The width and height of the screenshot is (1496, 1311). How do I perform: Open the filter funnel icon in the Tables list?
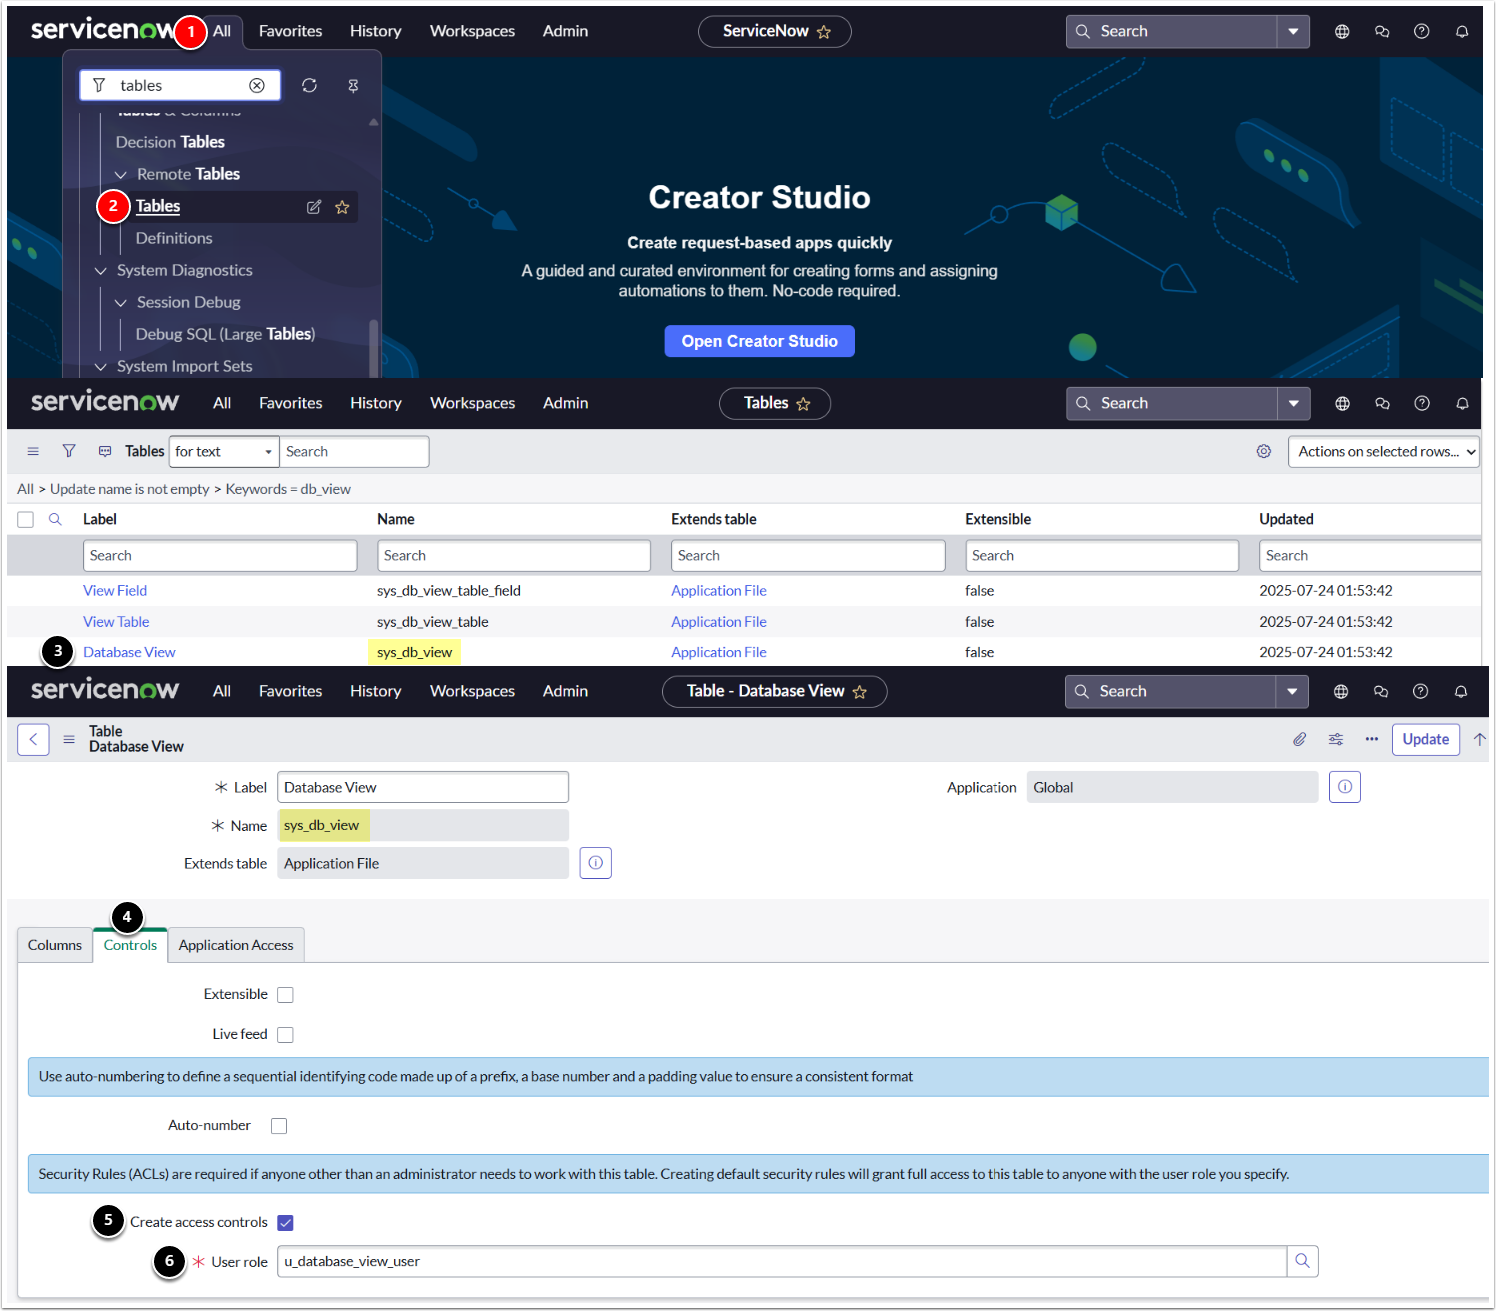tap(69, 452)
